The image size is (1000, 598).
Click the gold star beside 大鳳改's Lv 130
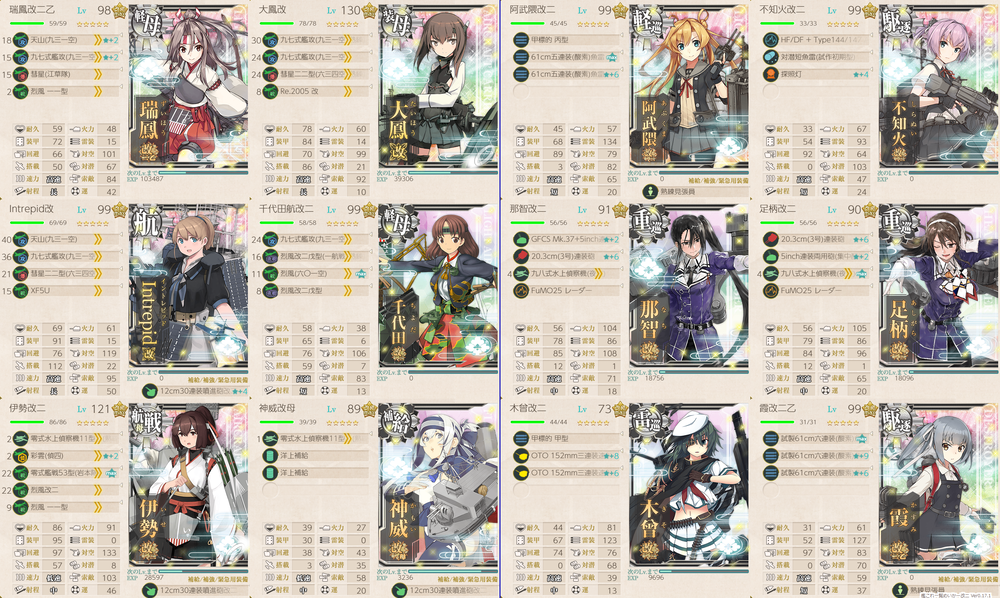[x=369, y=11]
